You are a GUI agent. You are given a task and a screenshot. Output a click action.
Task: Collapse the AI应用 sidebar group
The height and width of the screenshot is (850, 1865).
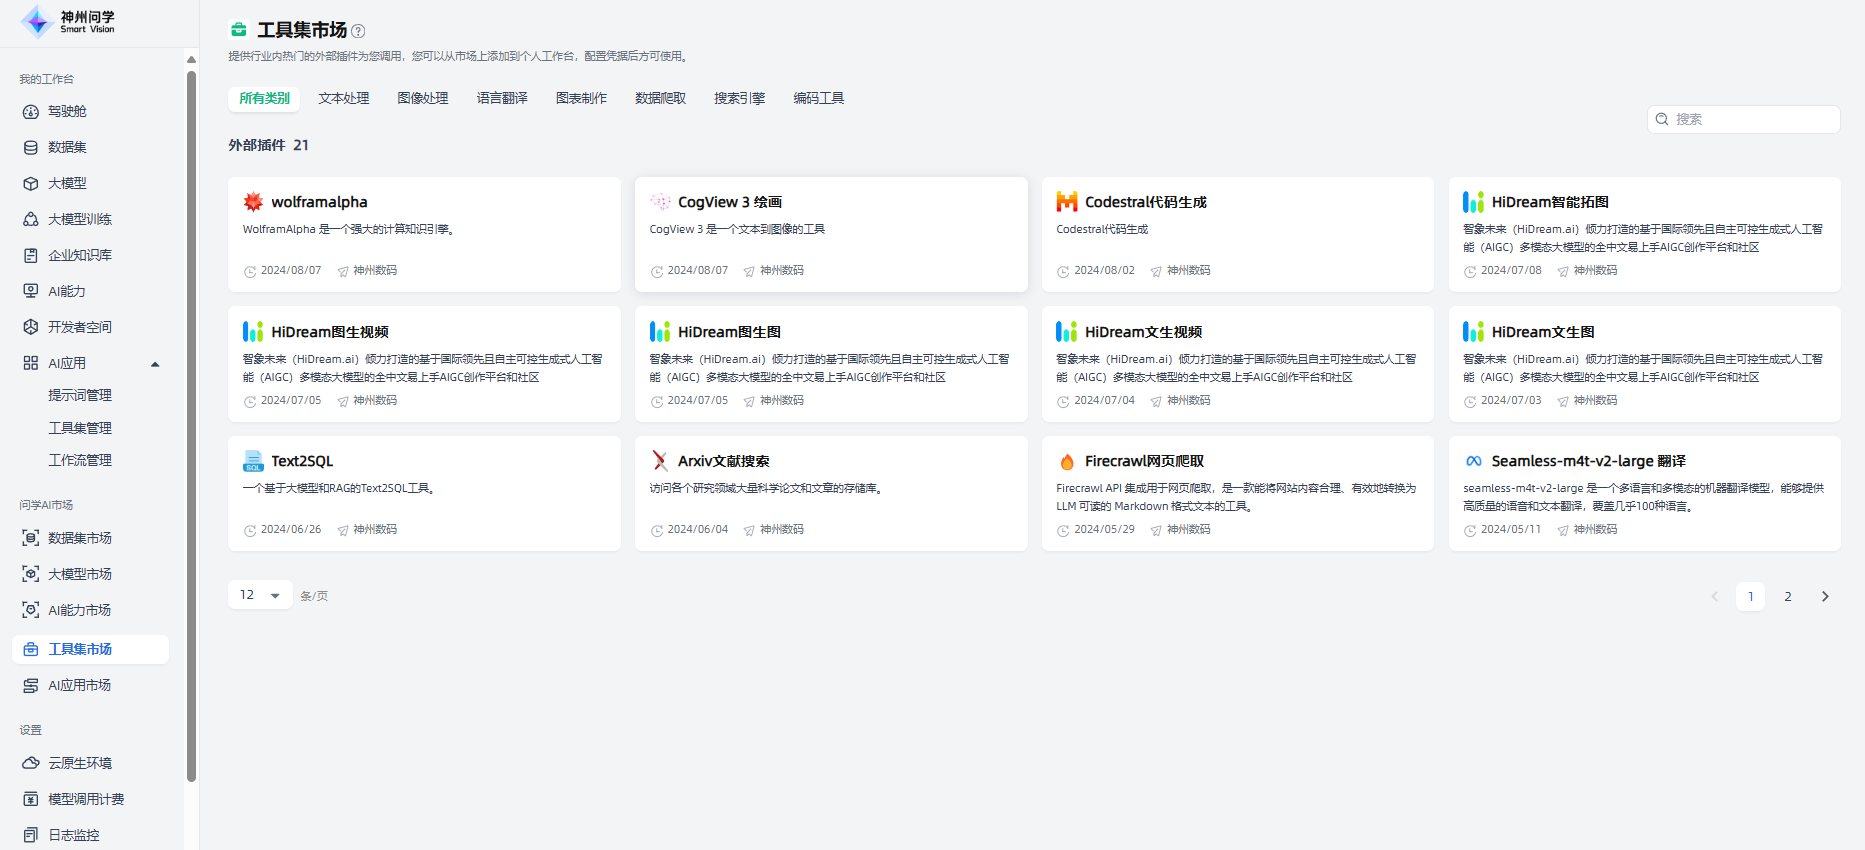coord(155,364)
